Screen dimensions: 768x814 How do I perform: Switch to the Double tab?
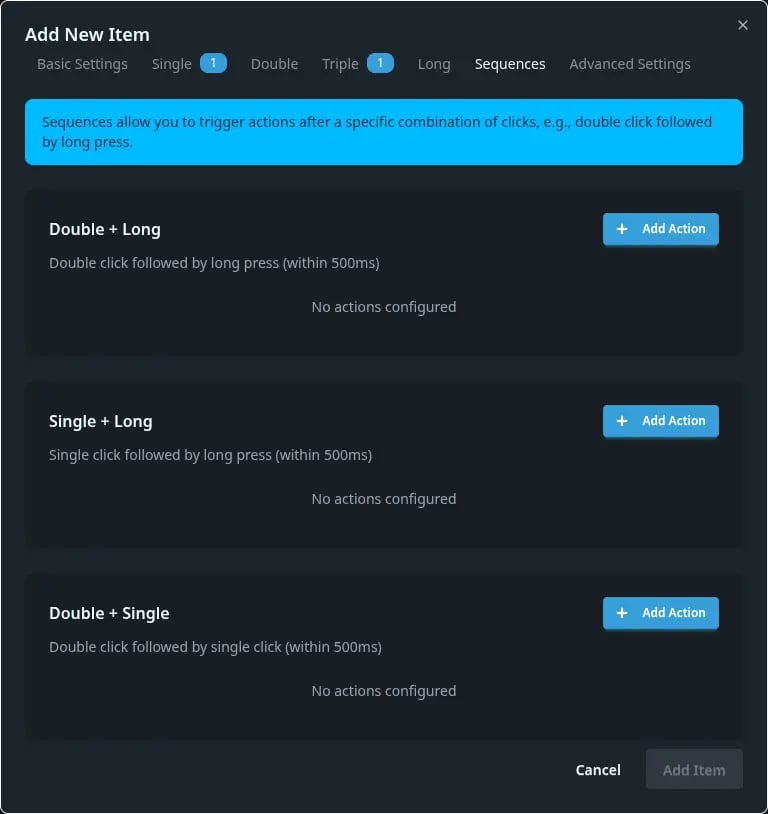pyautogui.click(x=274, y=64)
